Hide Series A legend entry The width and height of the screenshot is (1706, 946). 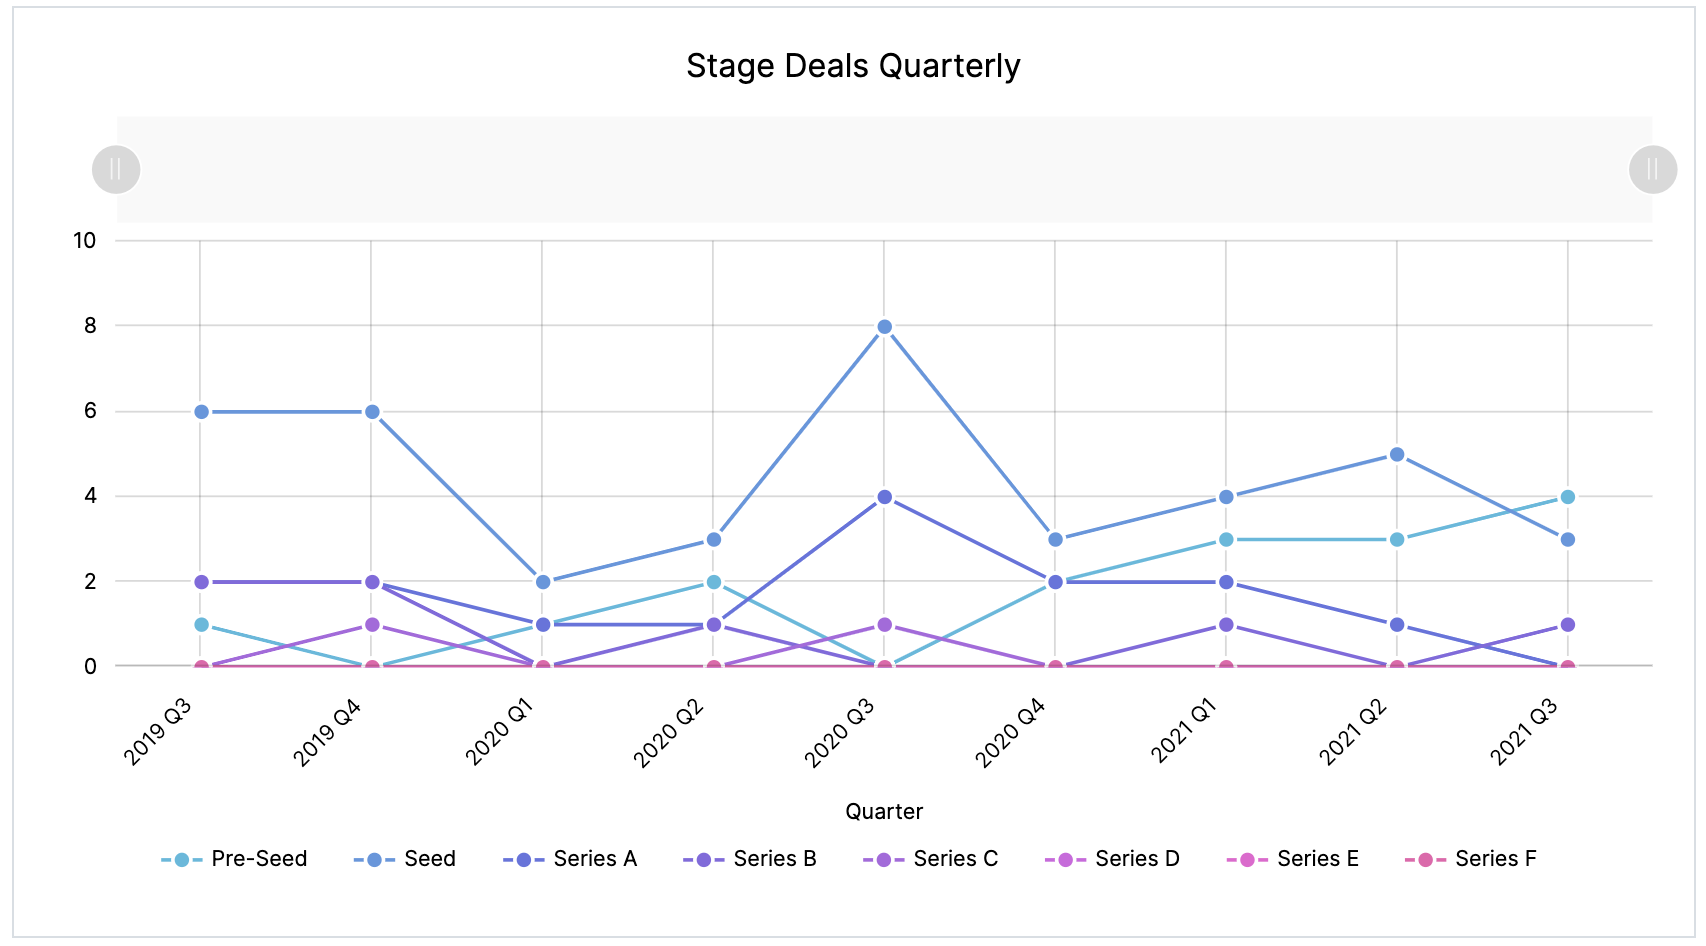[571, 859]
